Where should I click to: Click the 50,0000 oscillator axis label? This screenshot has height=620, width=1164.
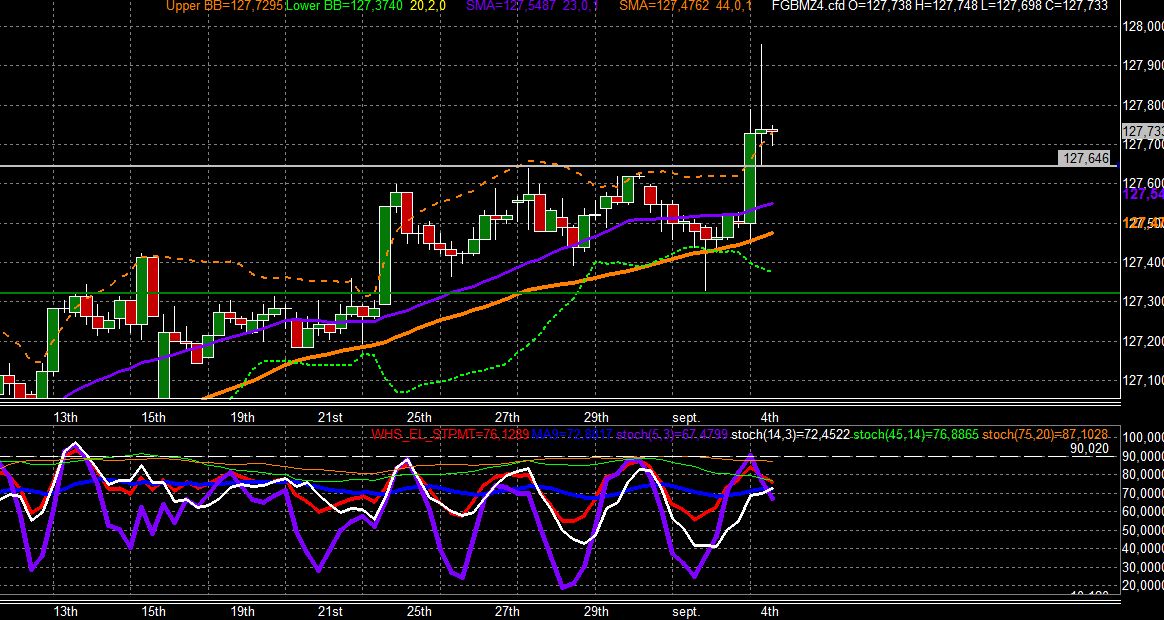[x=1144, y=530]
